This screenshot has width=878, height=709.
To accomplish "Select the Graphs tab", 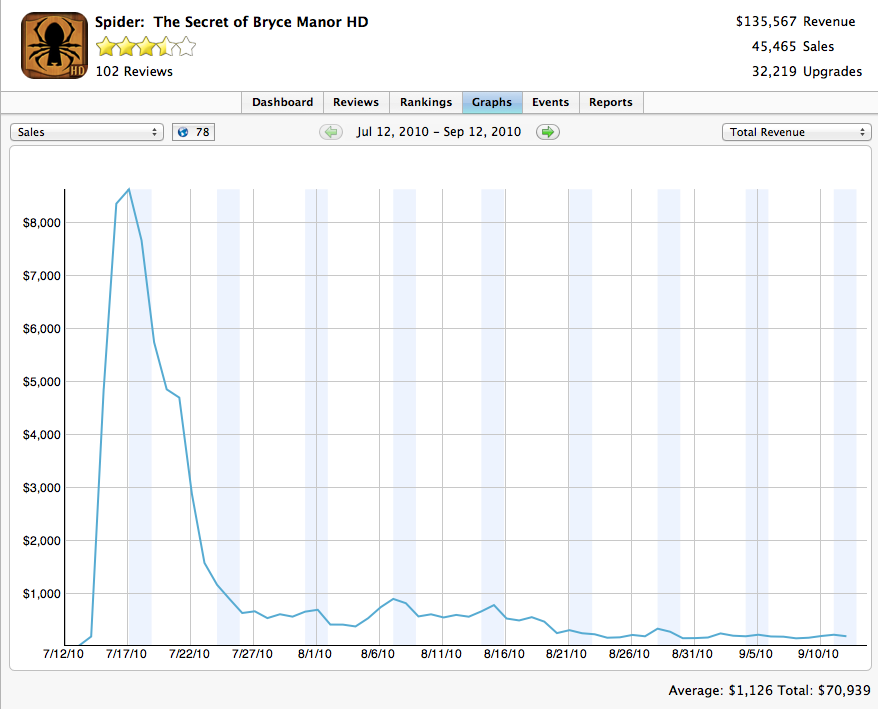I will [x=492, y=102].
